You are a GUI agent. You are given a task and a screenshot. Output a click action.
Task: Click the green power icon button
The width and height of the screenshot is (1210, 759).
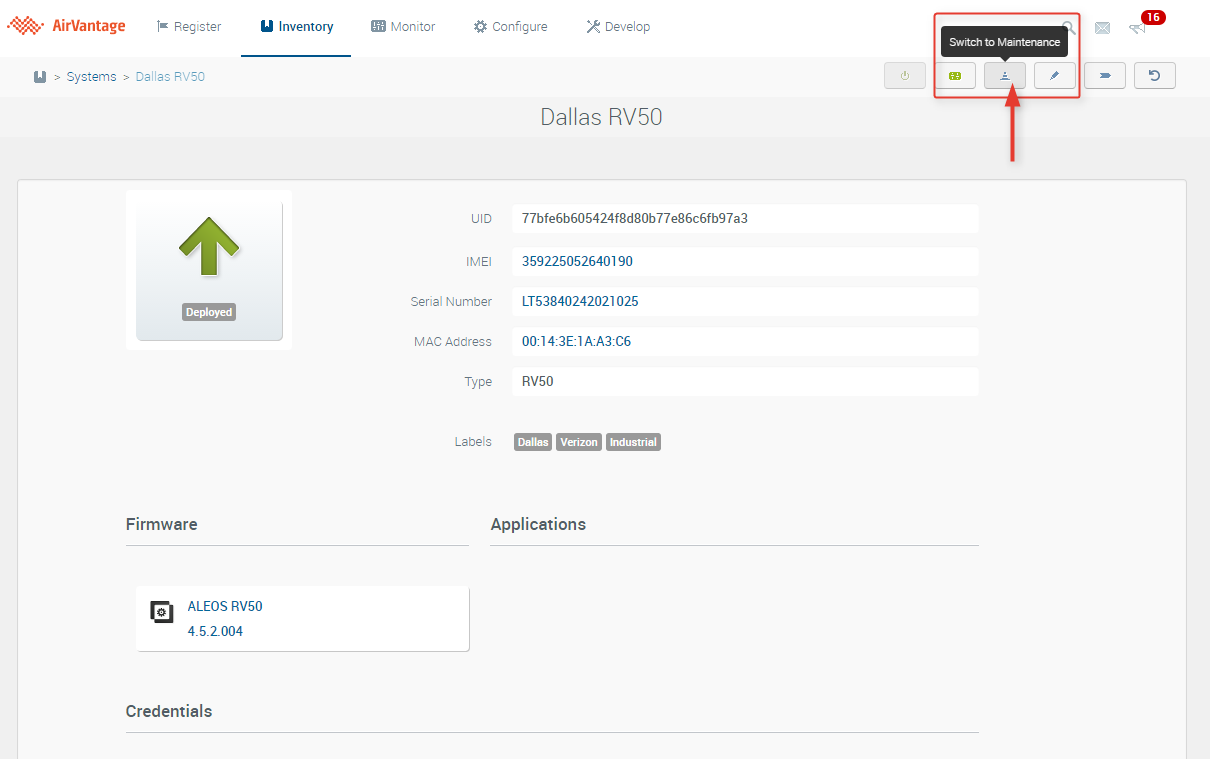tap(904, 76)
